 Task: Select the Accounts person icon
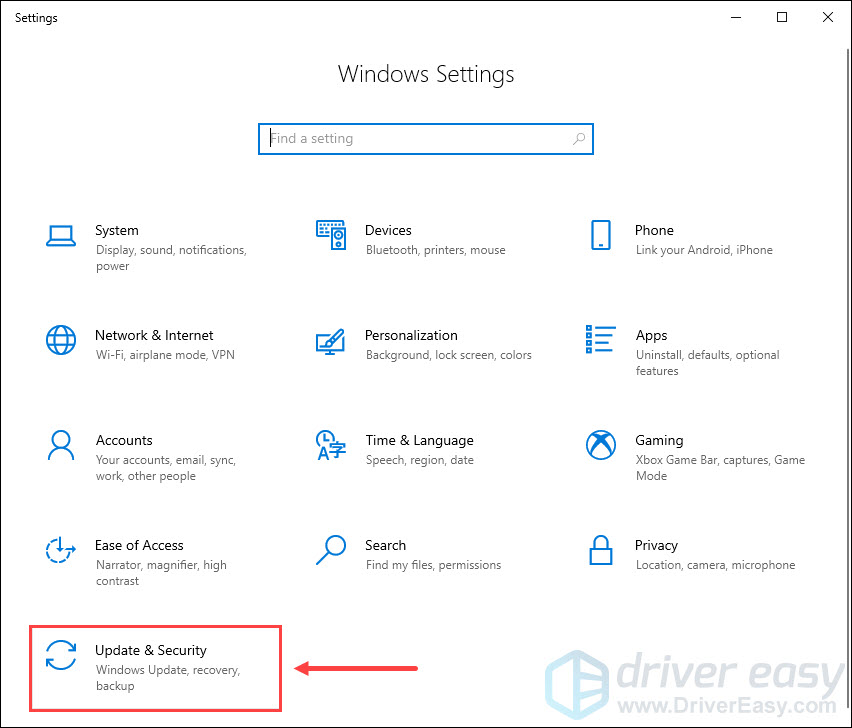tap(61, 445)
